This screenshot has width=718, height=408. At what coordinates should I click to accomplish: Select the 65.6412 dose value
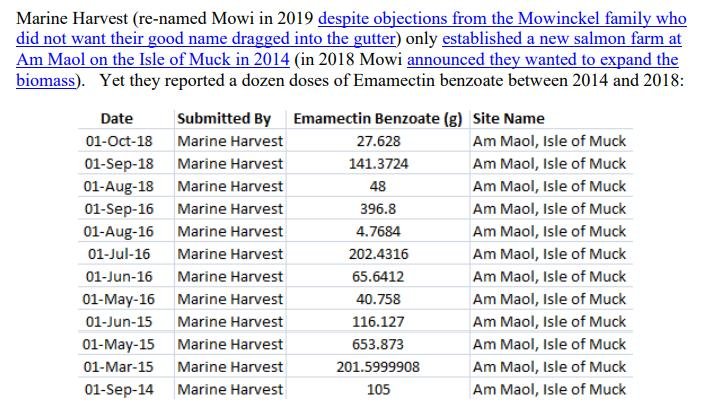click(378, 276)
